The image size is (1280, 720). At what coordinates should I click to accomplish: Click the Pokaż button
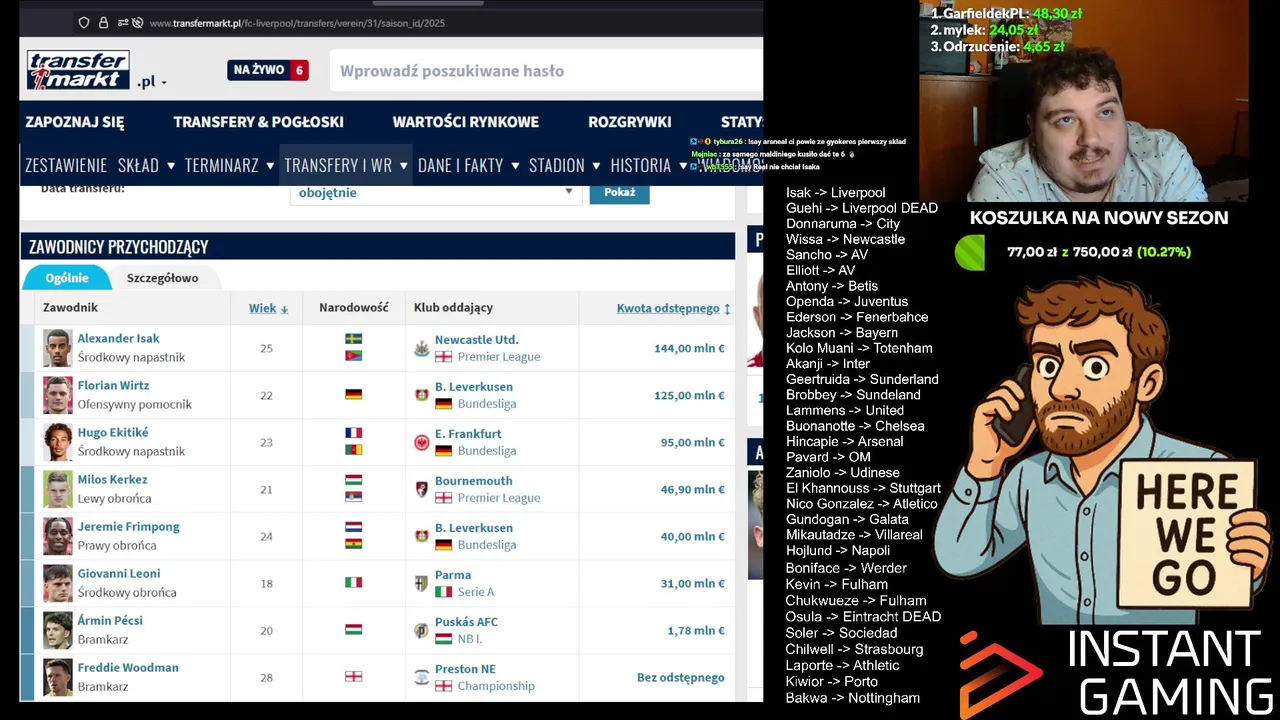coord(619,192)
